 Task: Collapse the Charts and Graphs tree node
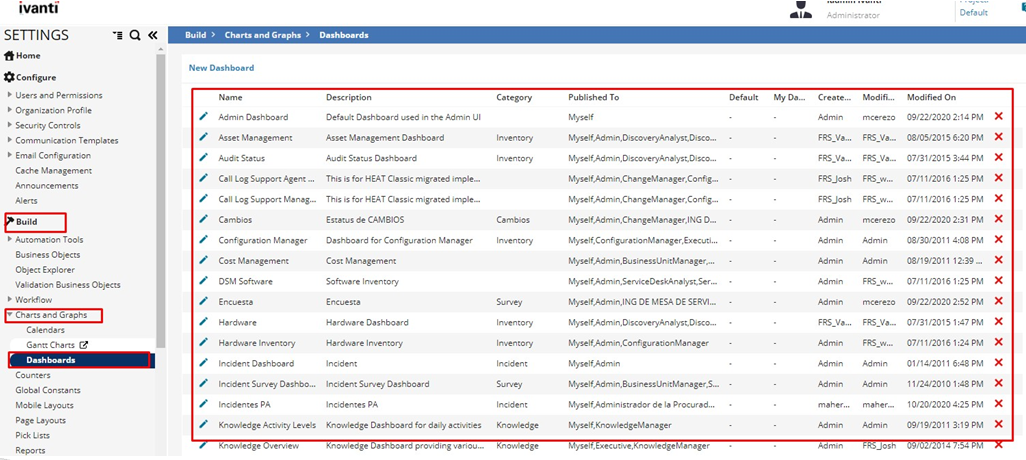(x=10, y=315)
